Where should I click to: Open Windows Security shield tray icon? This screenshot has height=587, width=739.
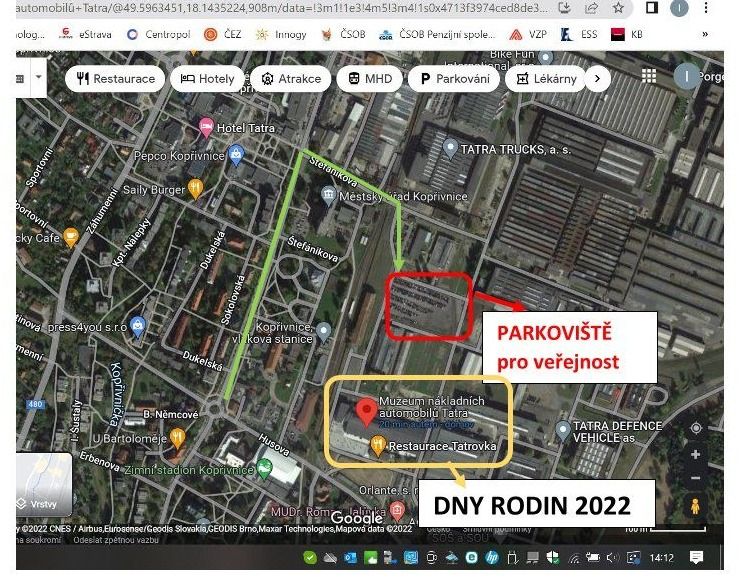pos(552,558)
